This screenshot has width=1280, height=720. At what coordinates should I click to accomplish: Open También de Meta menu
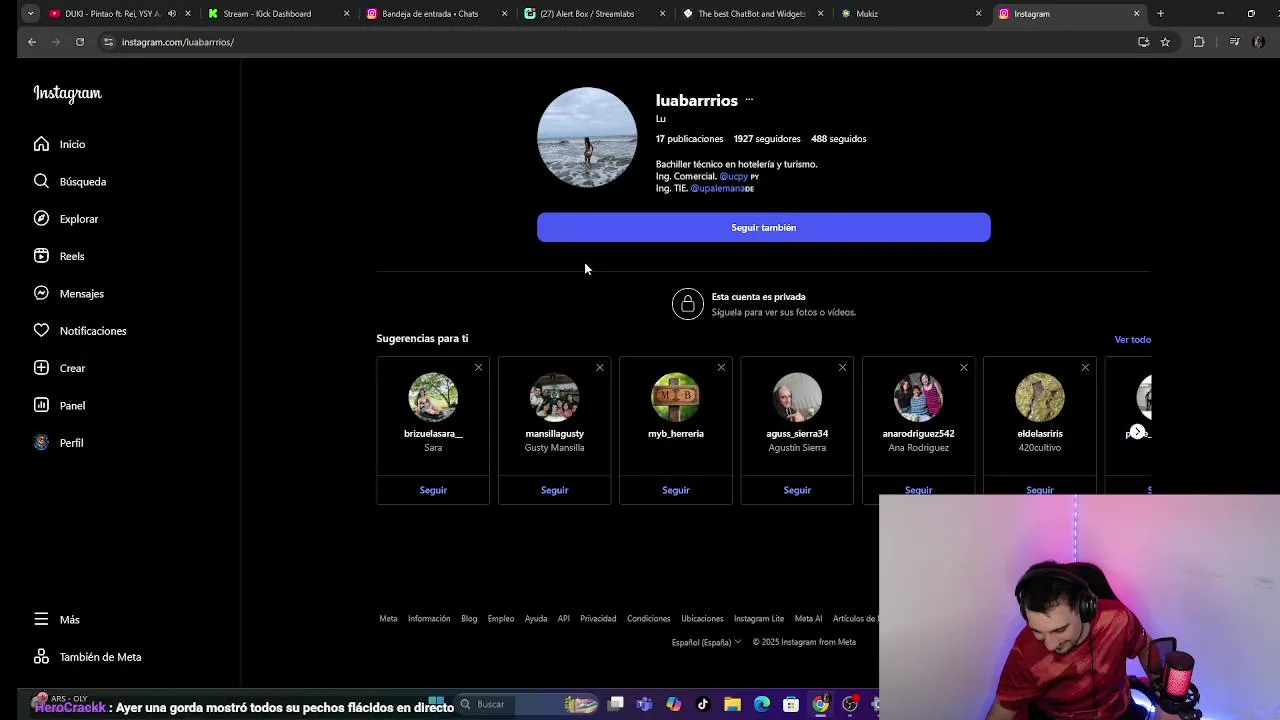(87, 657)
